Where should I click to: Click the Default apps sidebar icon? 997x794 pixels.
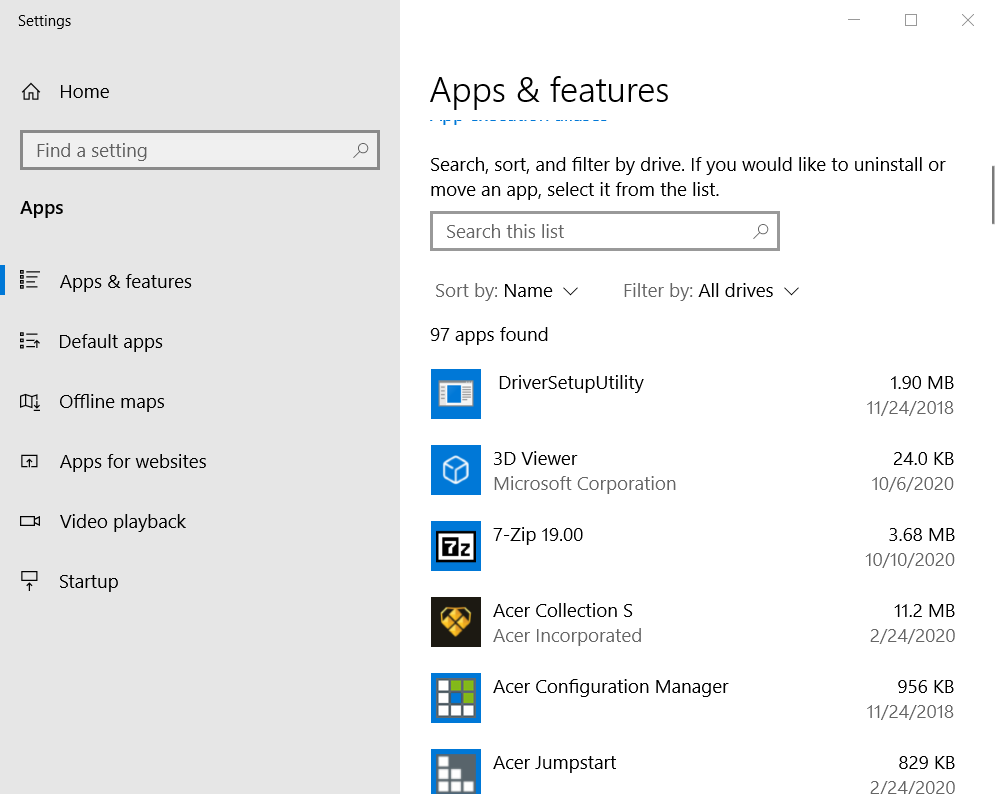point(29,341)
